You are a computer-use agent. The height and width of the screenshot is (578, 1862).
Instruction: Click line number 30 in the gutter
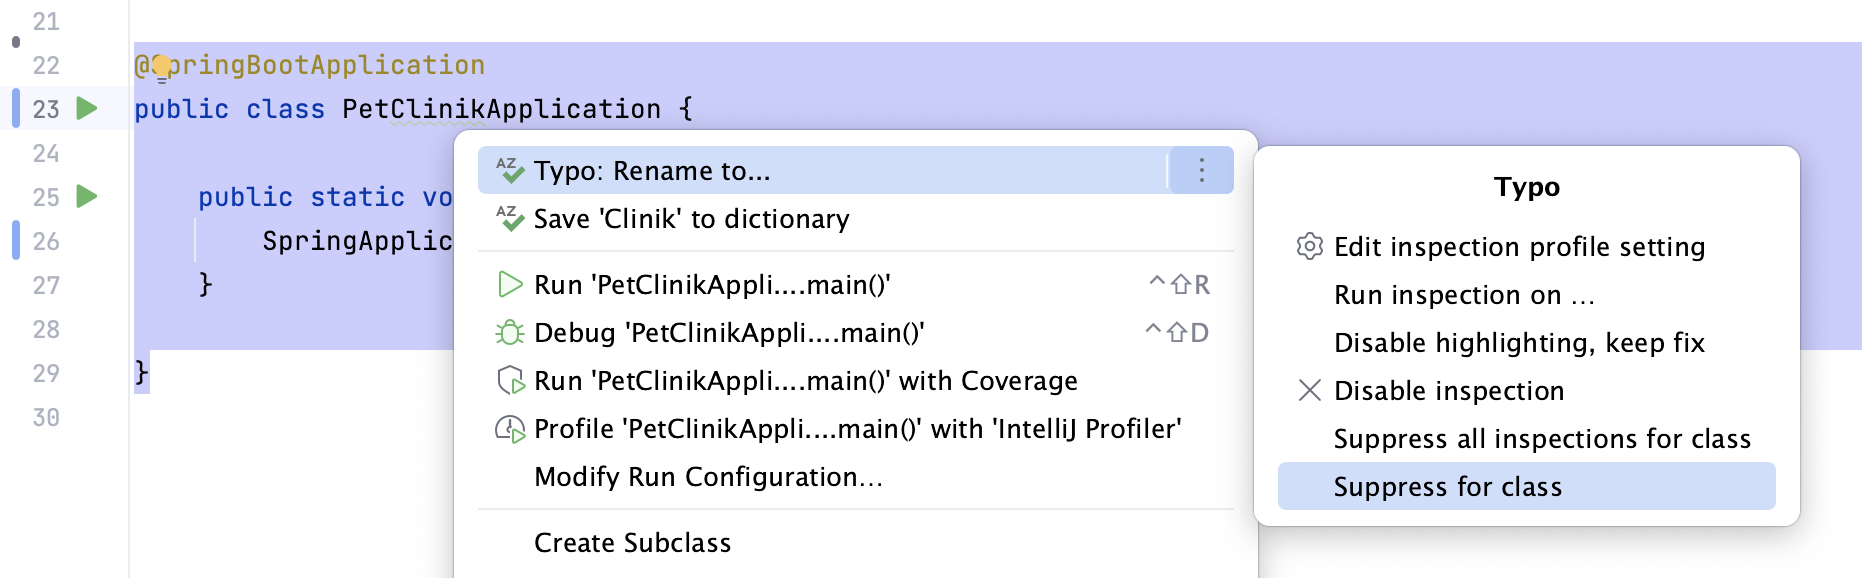coord(46,417)
